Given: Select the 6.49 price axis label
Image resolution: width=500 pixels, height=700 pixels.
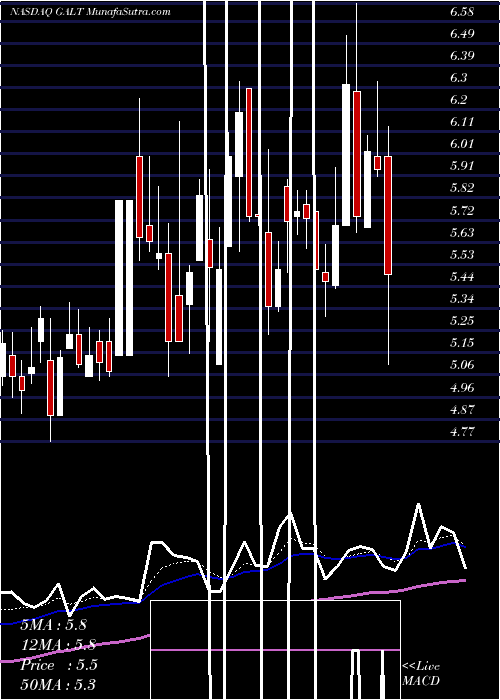Looking at the screenshot, I should click(462, 33).
